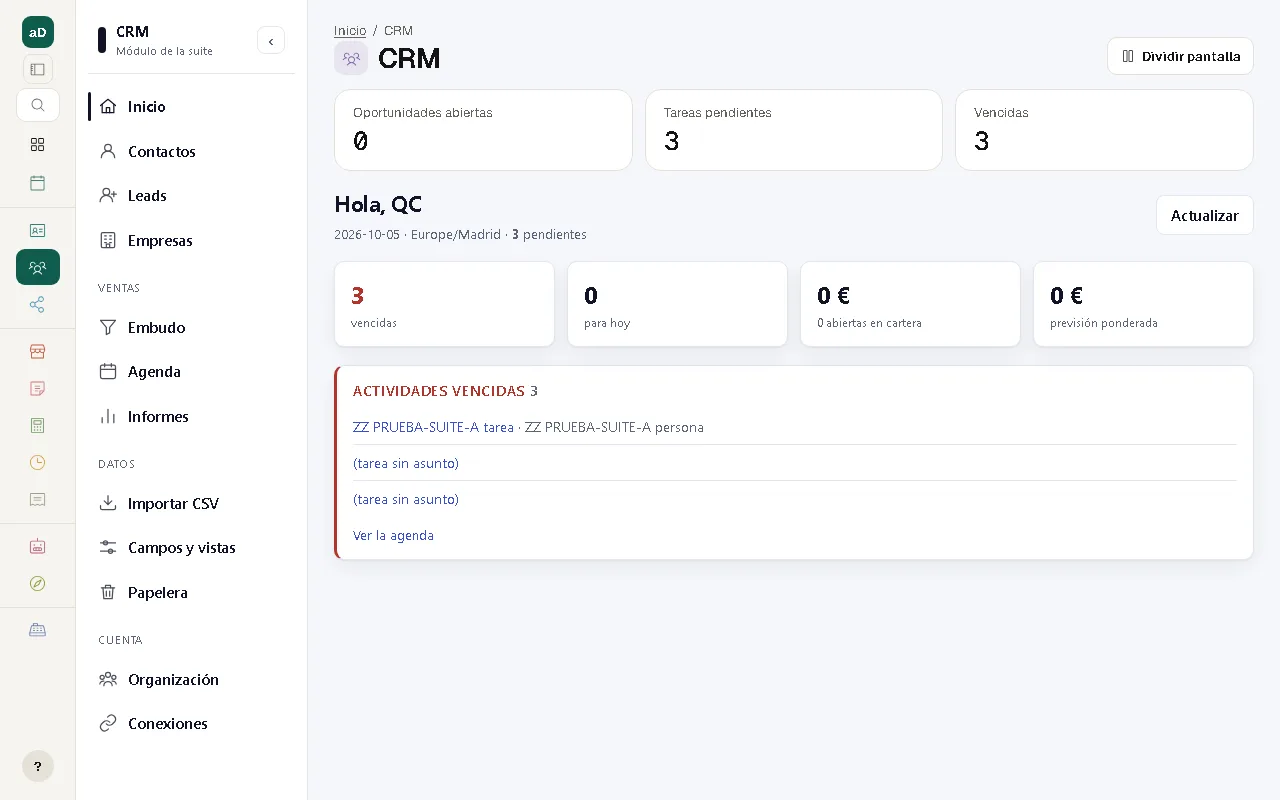
Task: Open Campos y vistas
Action: [191, 547]
